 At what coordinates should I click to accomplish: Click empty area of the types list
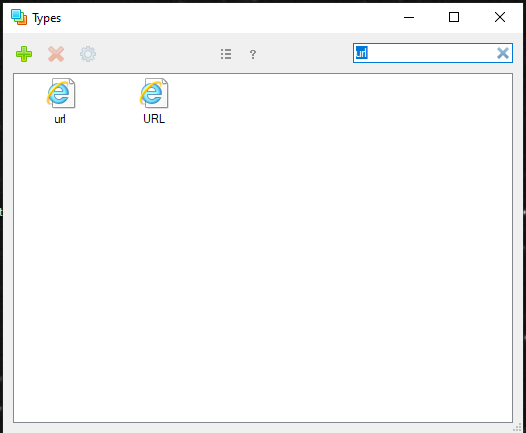tap(263, 268)
